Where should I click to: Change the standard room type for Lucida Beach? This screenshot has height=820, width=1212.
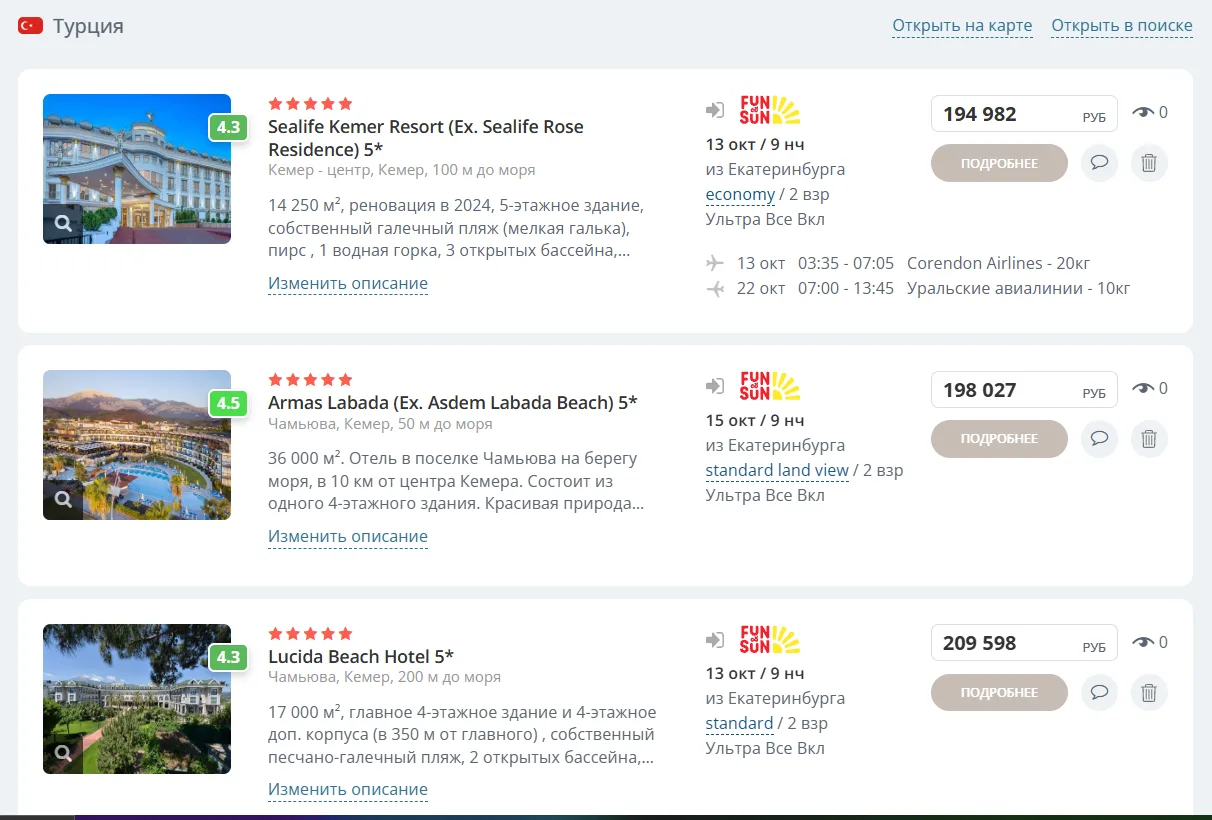739,723
